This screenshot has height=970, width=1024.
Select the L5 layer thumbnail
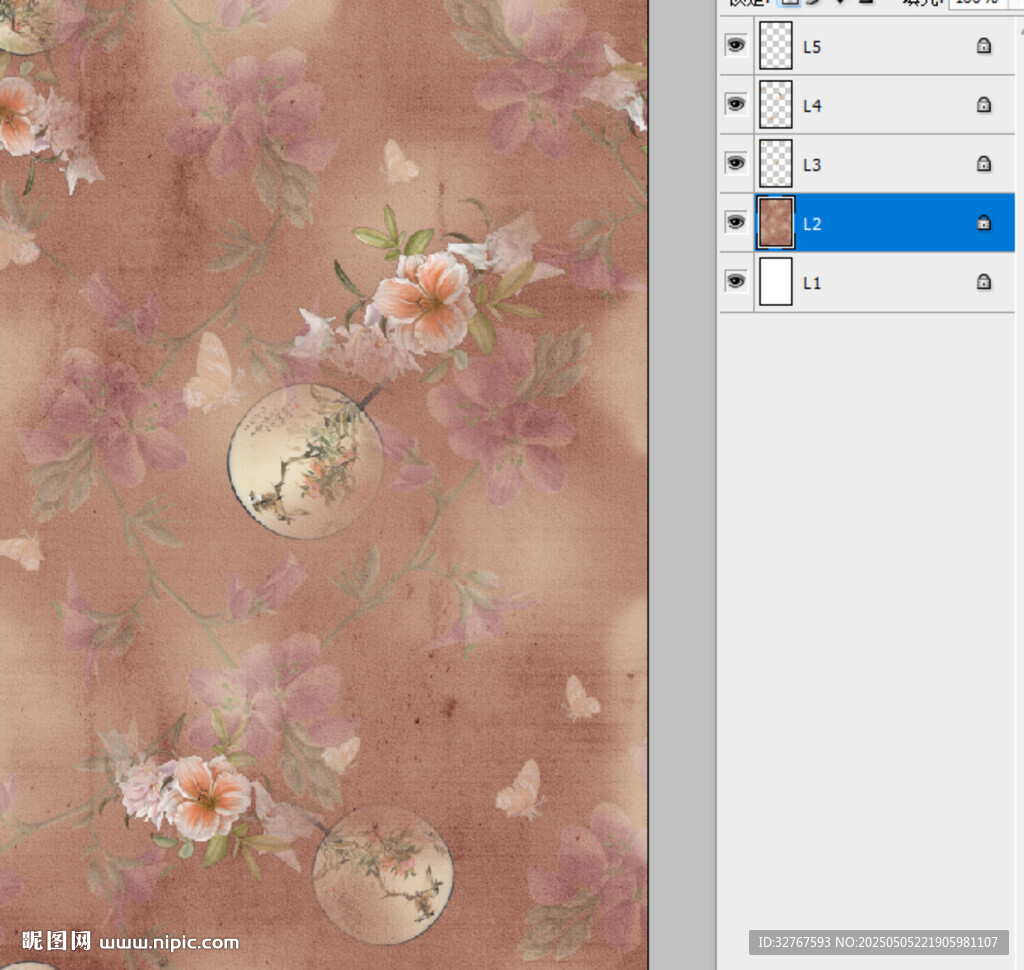(x=776, y=46)
